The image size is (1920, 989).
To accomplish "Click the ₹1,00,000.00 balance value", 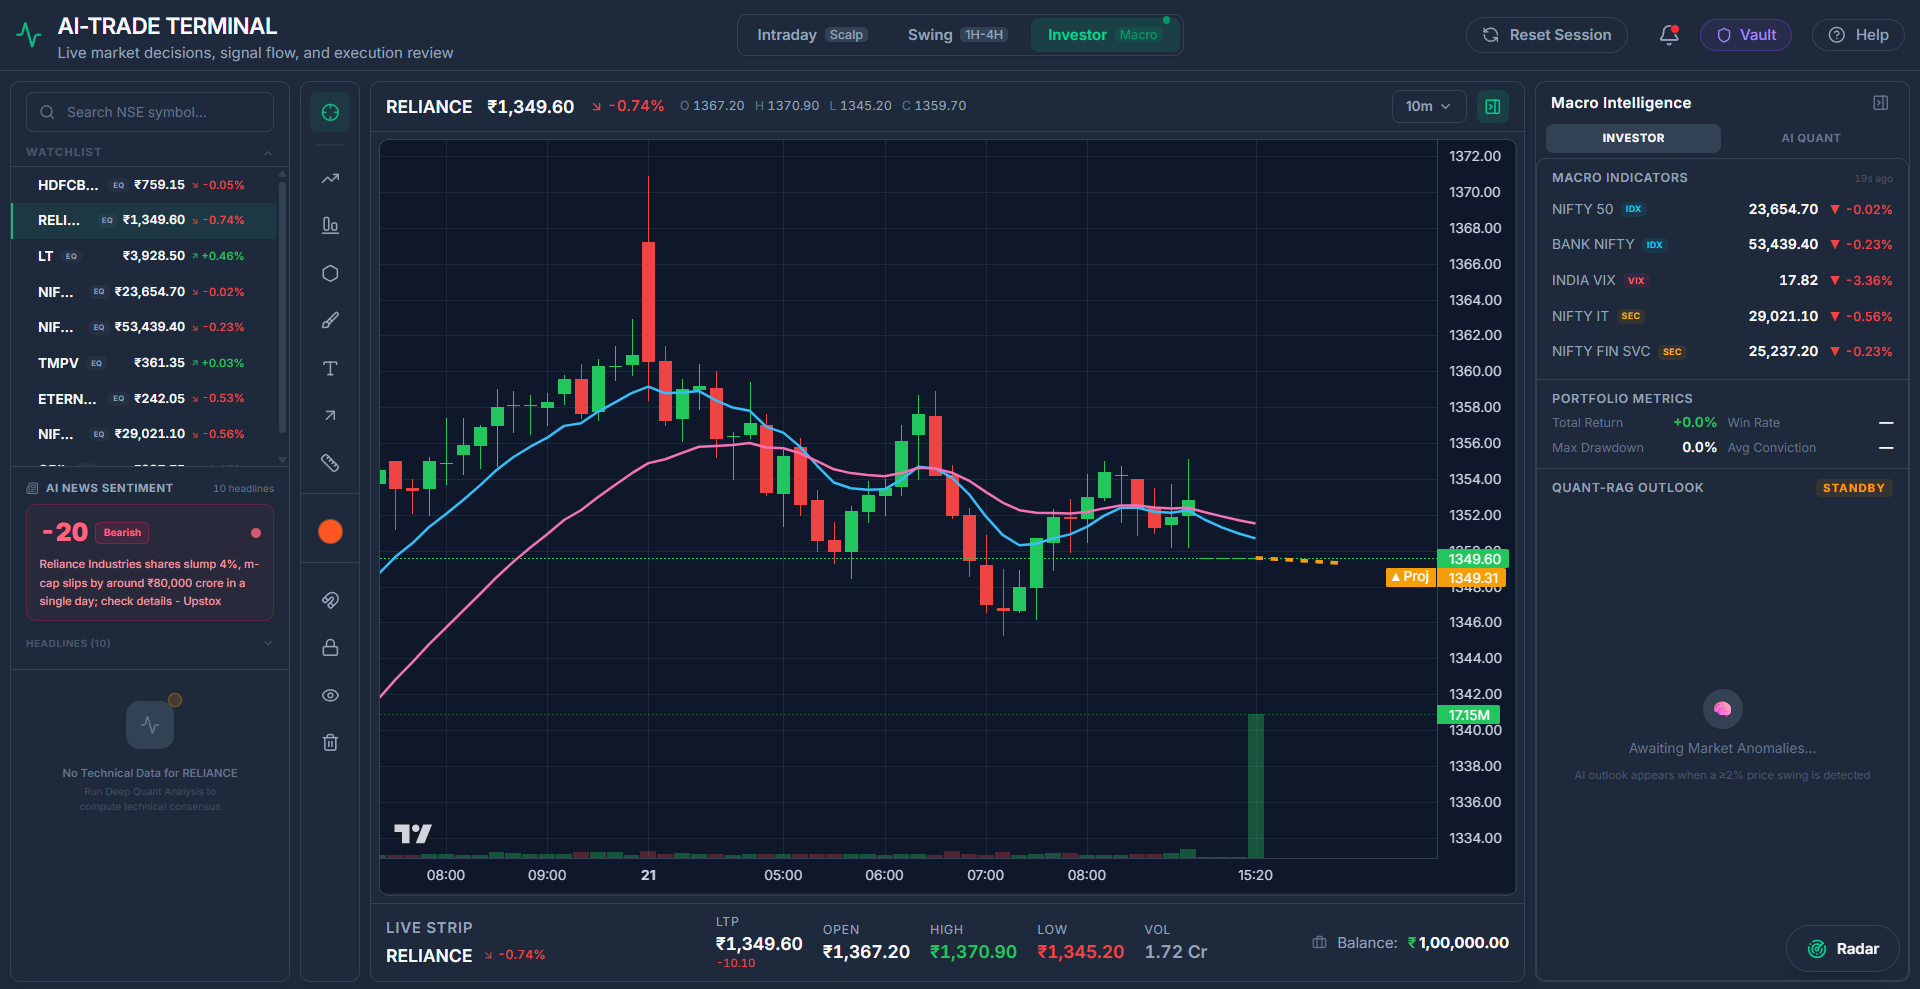I will (x=1458, y=942).
